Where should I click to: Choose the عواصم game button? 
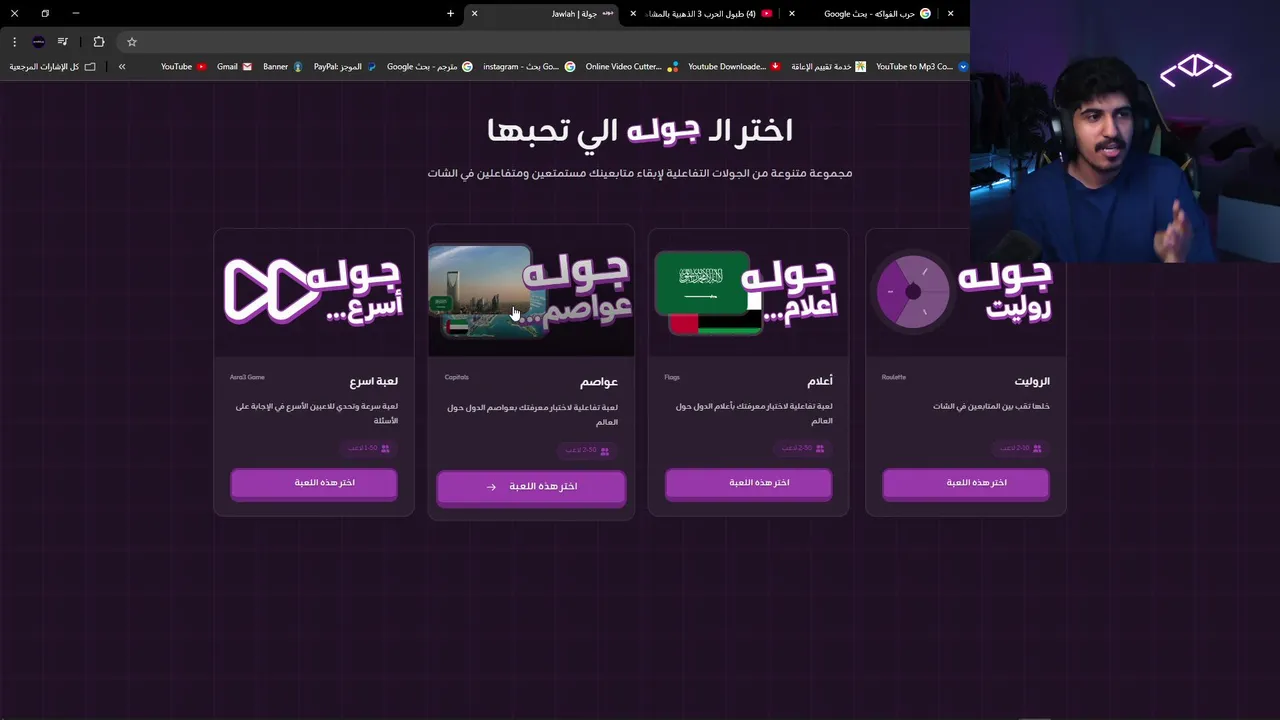tap(531, 487)
